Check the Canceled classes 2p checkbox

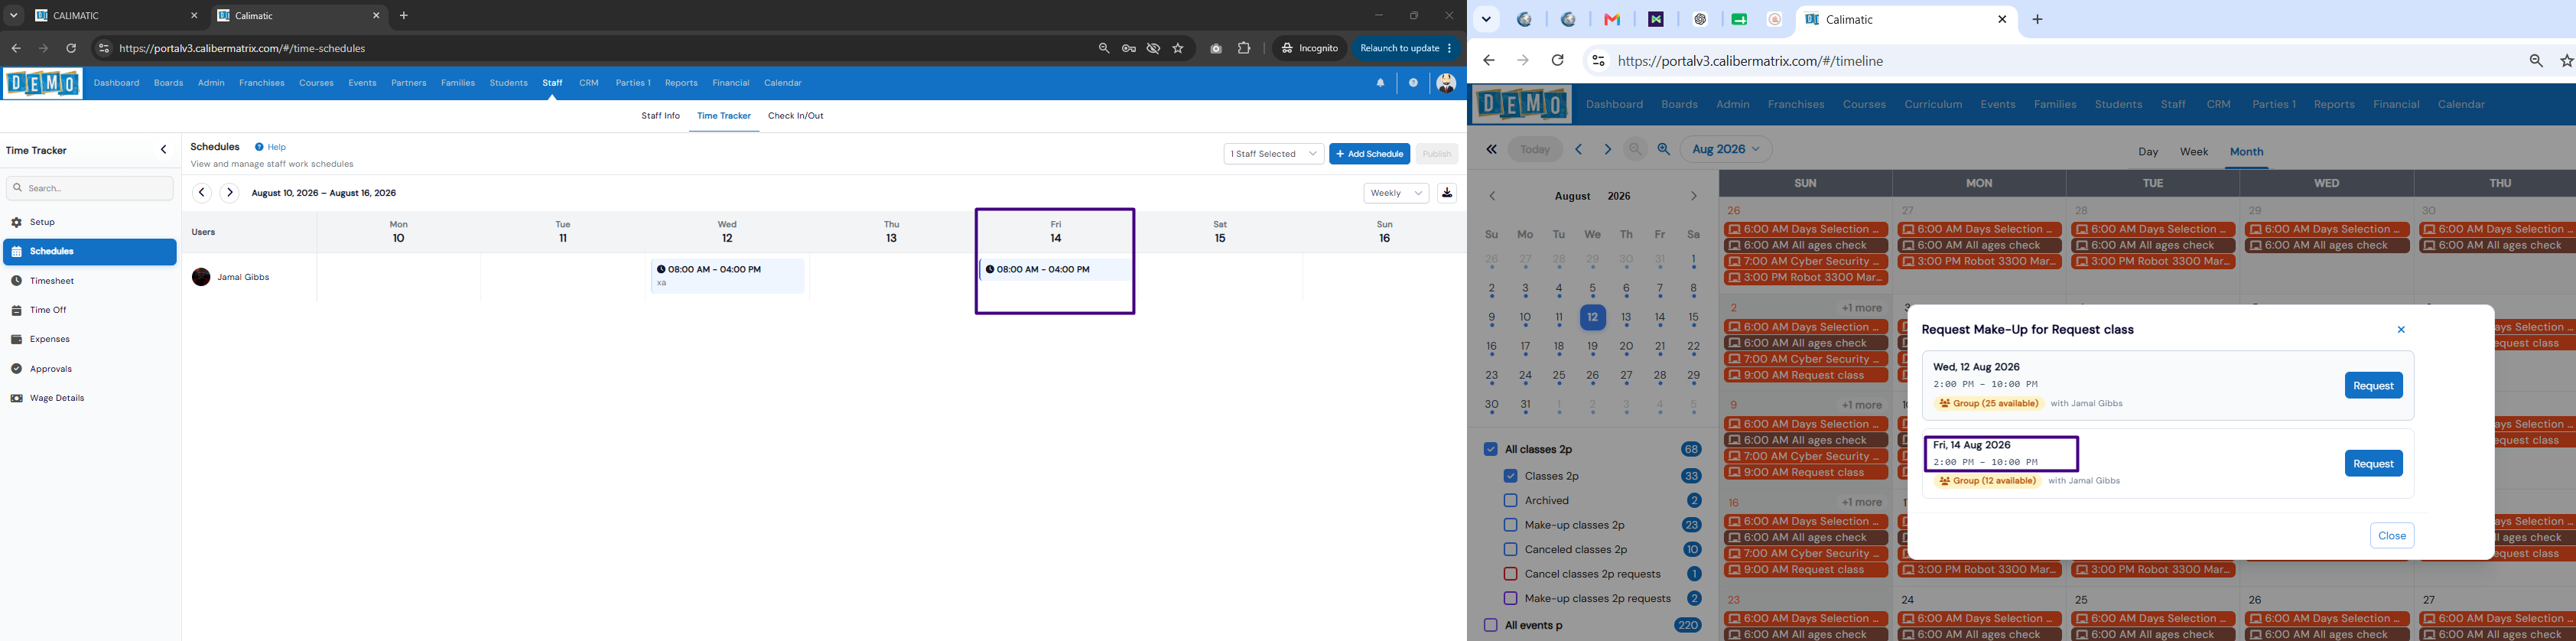click(x=1510, y=550)
